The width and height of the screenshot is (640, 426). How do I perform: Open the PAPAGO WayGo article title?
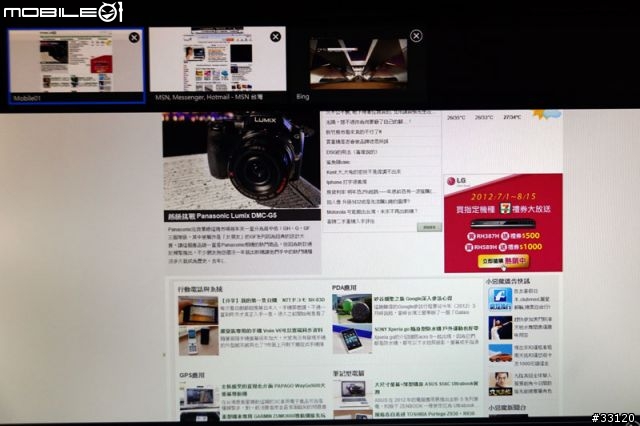(x=273, y=390)
